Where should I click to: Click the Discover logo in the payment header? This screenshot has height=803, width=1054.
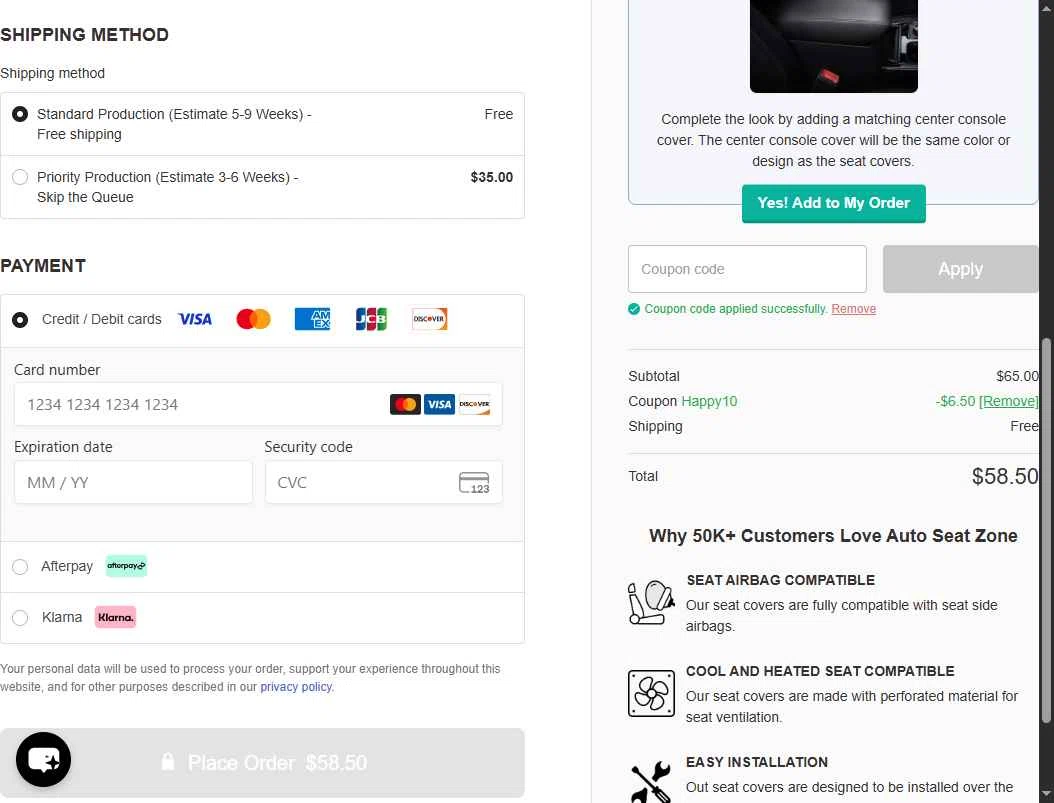pyautogui.click(x=430, y=319)
